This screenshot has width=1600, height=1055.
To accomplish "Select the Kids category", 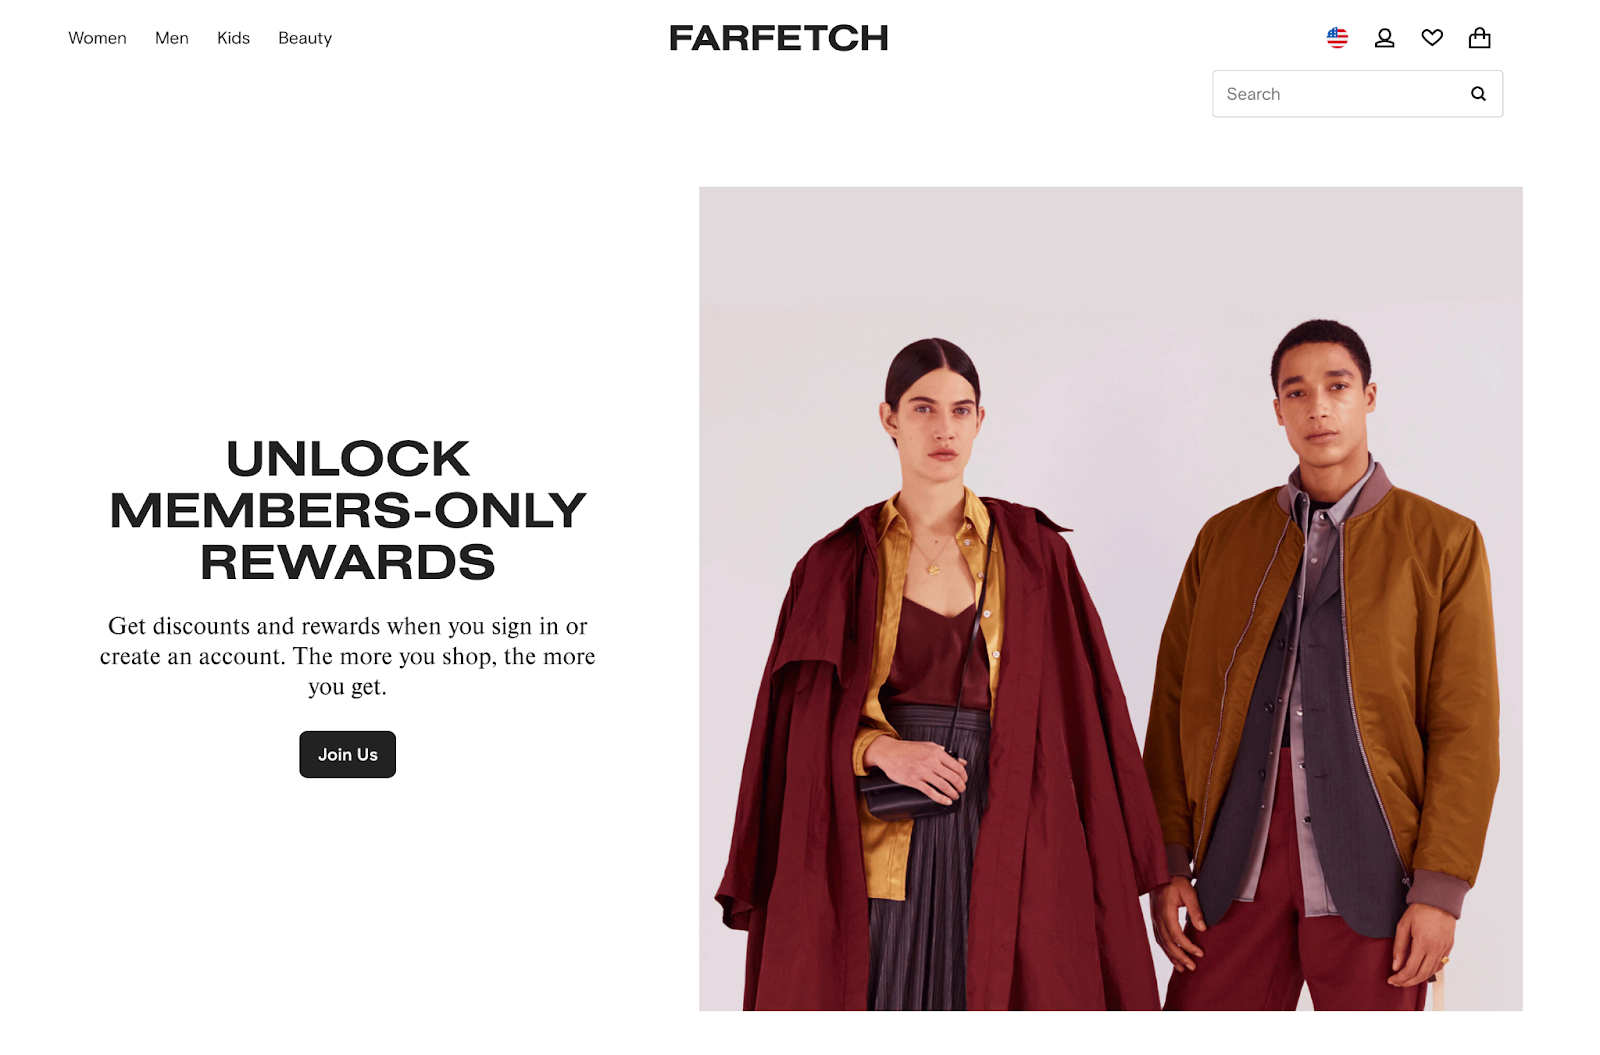I will [x=233, y=38].
